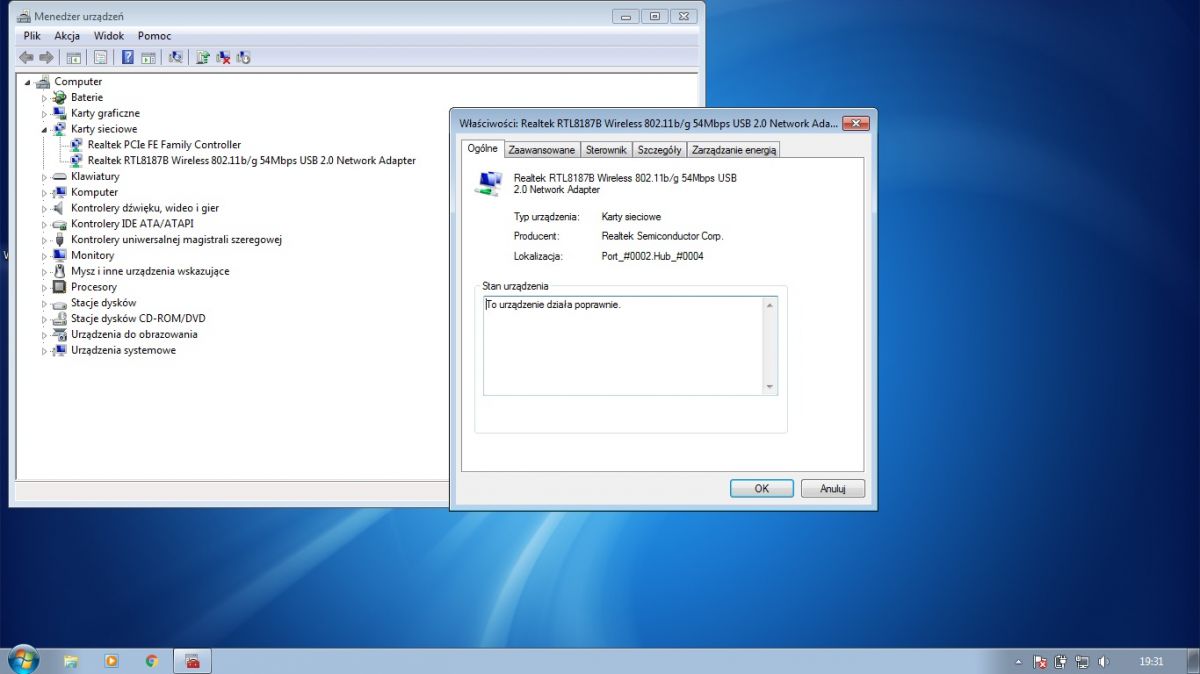
Task: Open the Akcja menu
Action: click(x=67, y=36)
